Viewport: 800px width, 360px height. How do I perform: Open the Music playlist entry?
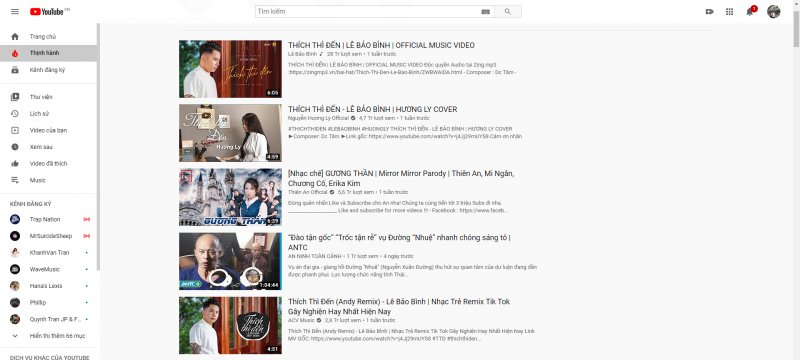[48, 180]
